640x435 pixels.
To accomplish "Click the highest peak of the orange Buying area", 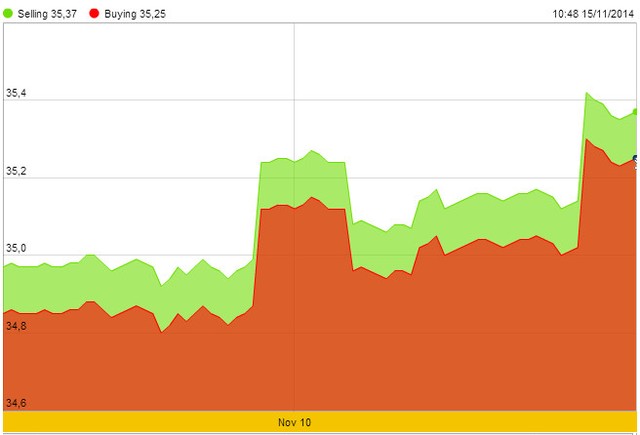I will (587, 141).
